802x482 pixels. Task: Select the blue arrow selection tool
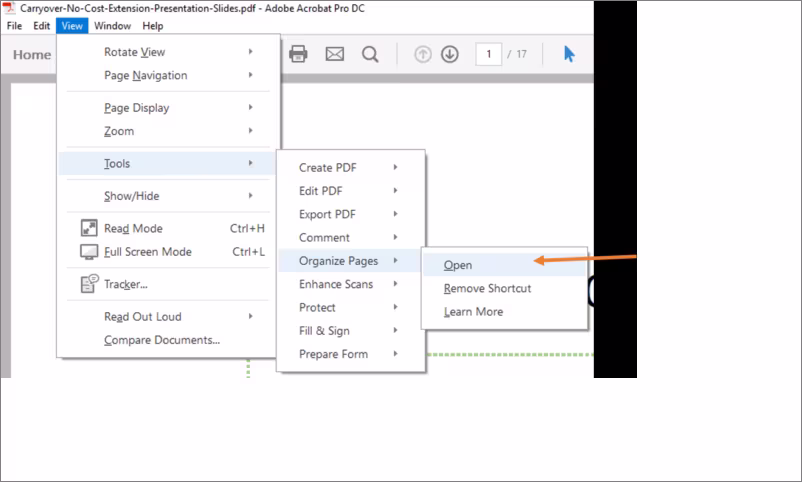tap(569, 54)
